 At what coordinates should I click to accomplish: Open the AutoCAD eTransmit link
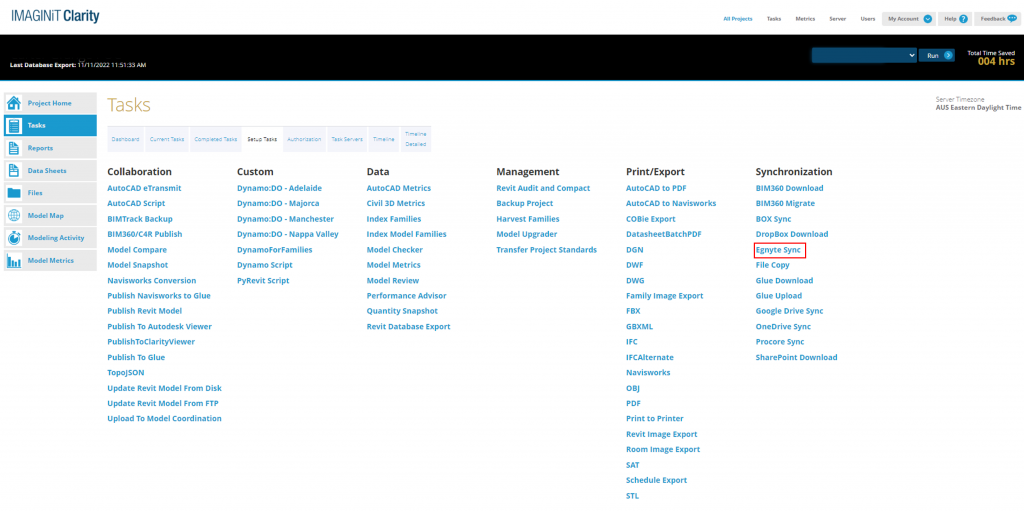[144, 188]
